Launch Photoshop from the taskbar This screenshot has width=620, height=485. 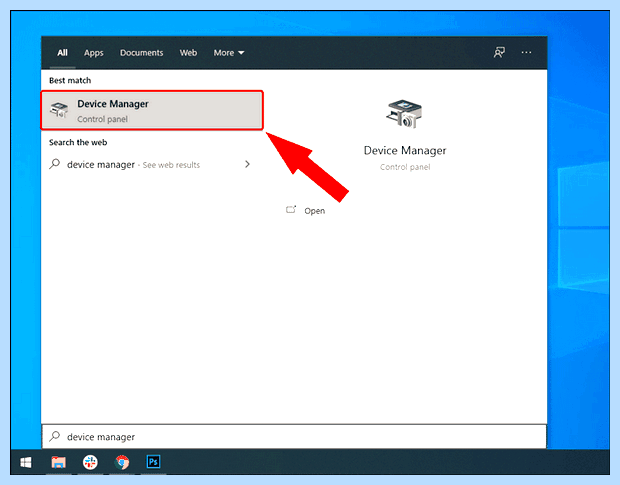coord(153,462)
